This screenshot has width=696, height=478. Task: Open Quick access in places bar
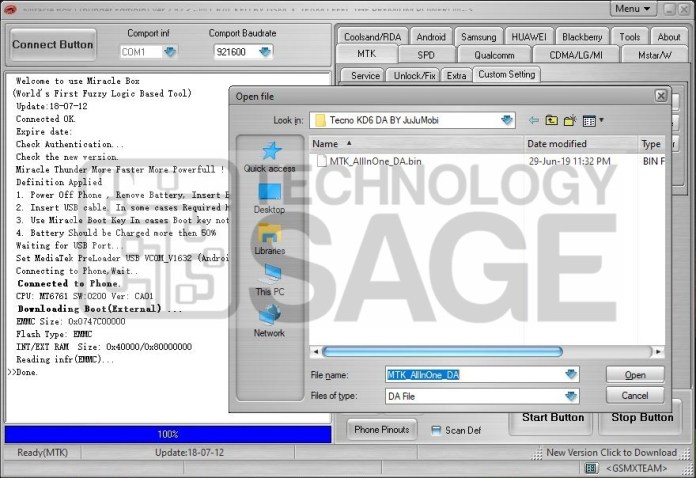pos(269,158)
